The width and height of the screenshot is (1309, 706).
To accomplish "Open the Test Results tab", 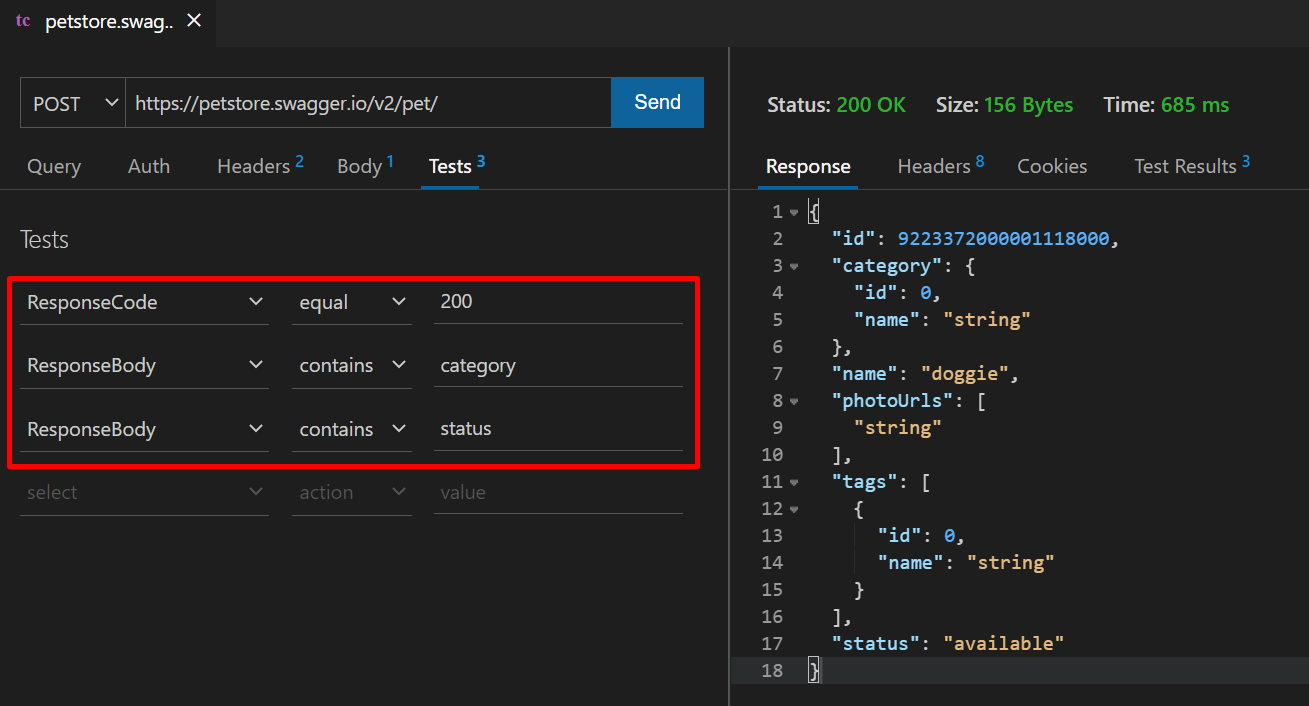I will click(x=1192, y=166).
